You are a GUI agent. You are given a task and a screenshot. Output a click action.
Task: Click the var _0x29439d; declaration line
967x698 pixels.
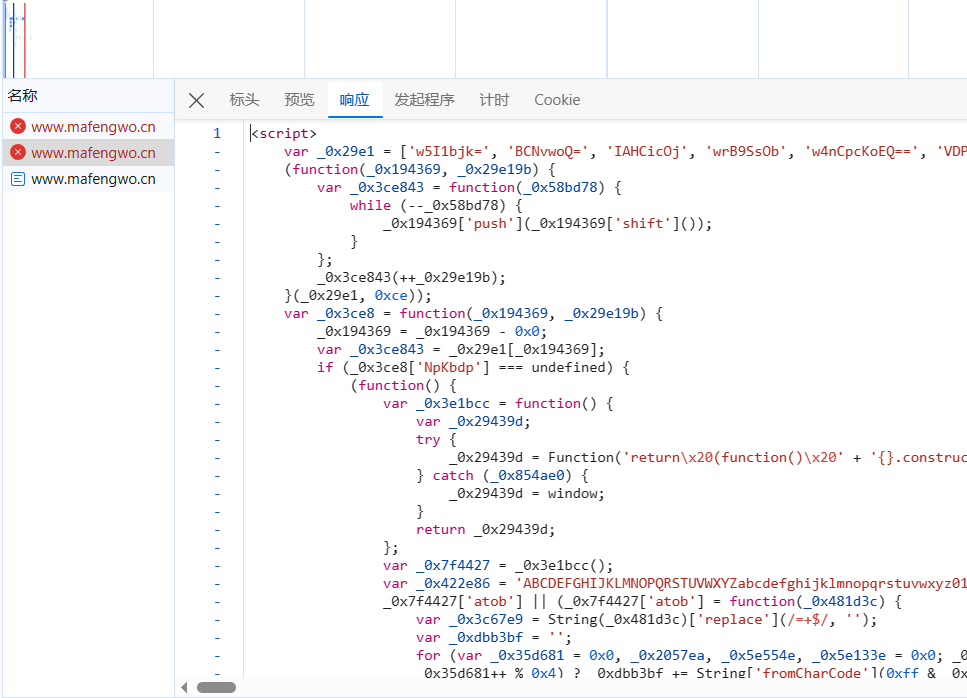point(473,422)
